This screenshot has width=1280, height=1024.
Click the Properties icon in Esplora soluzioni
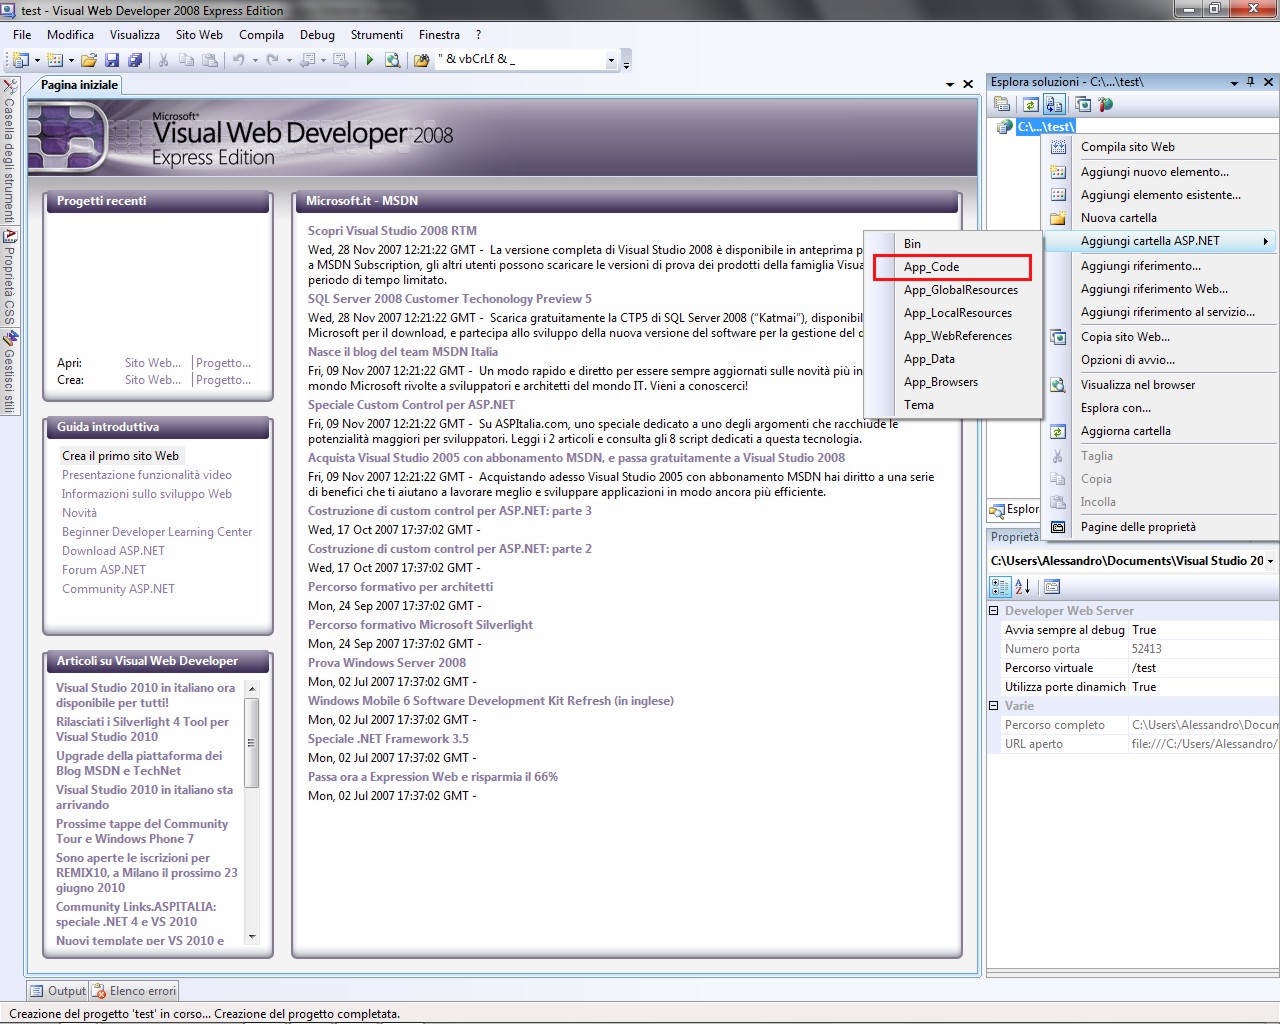point(1002,104)
